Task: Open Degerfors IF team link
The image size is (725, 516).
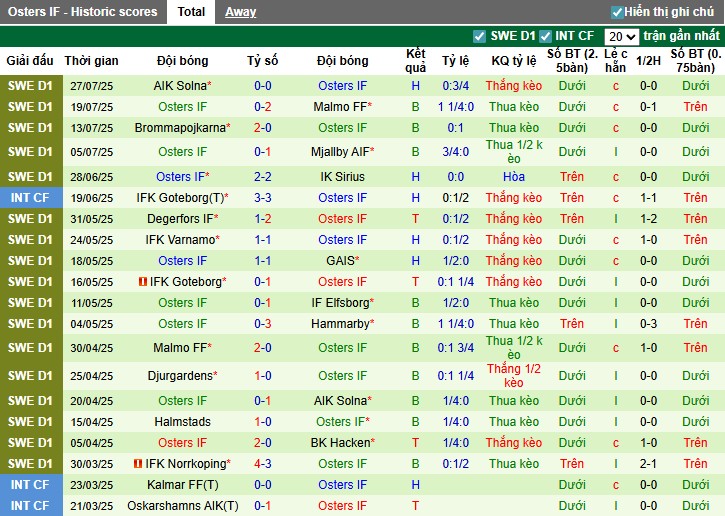Action: (x=180, y=219)
